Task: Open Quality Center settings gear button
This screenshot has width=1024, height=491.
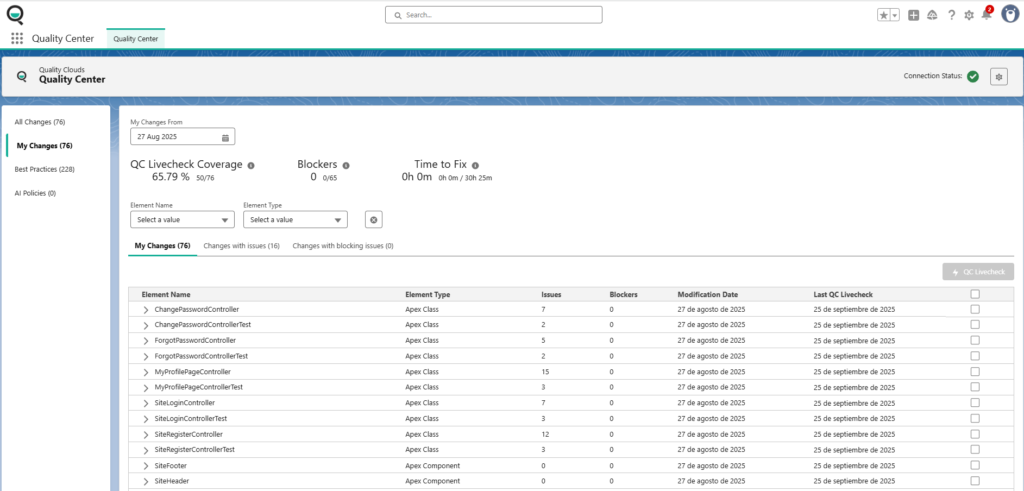Action: click(x=998, y=76)
